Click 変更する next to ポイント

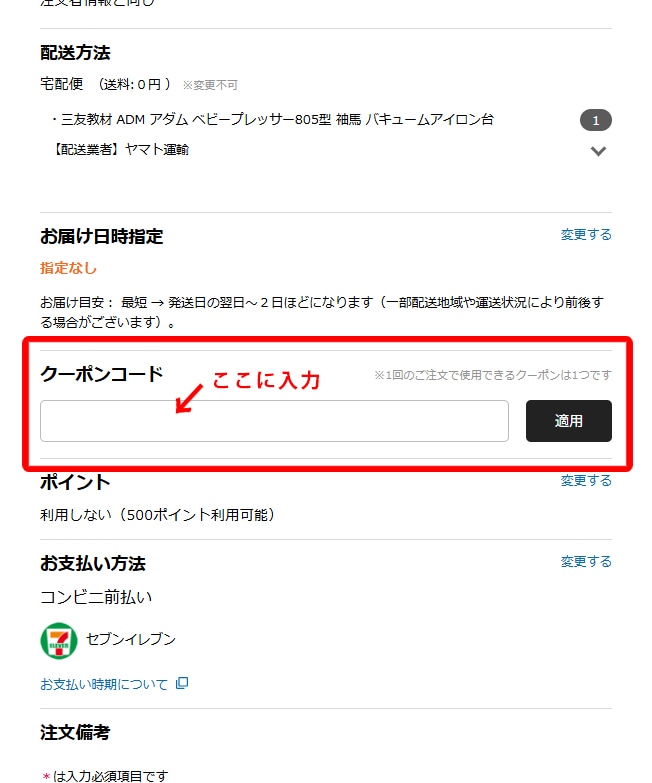point(586,480)
